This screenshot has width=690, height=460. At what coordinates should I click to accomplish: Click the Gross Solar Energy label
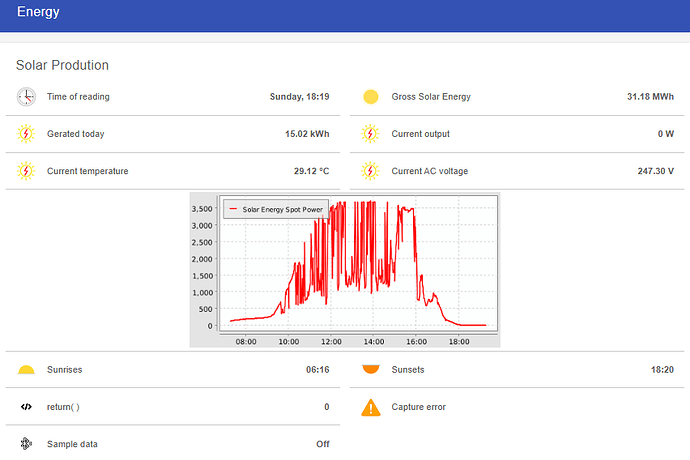coord(431,97)
